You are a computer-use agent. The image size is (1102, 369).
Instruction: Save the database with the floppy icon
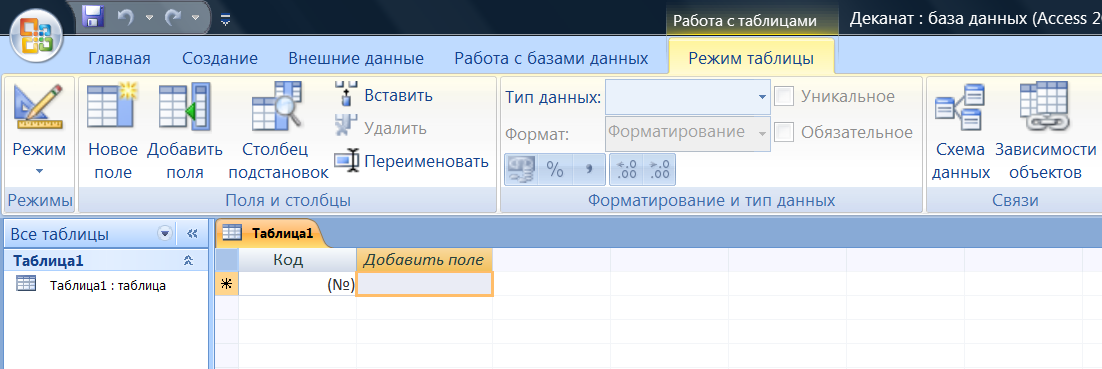tap(93, 17)
